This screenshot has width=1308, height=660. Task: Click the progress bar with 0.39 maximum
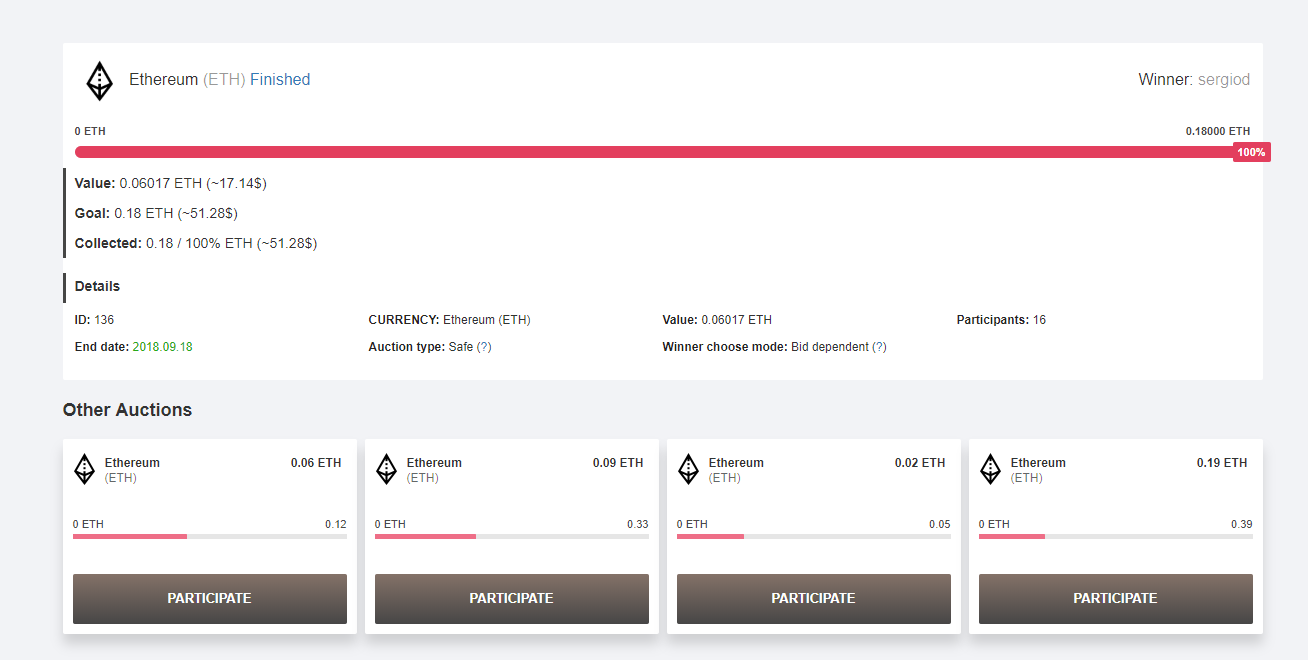1116,537
